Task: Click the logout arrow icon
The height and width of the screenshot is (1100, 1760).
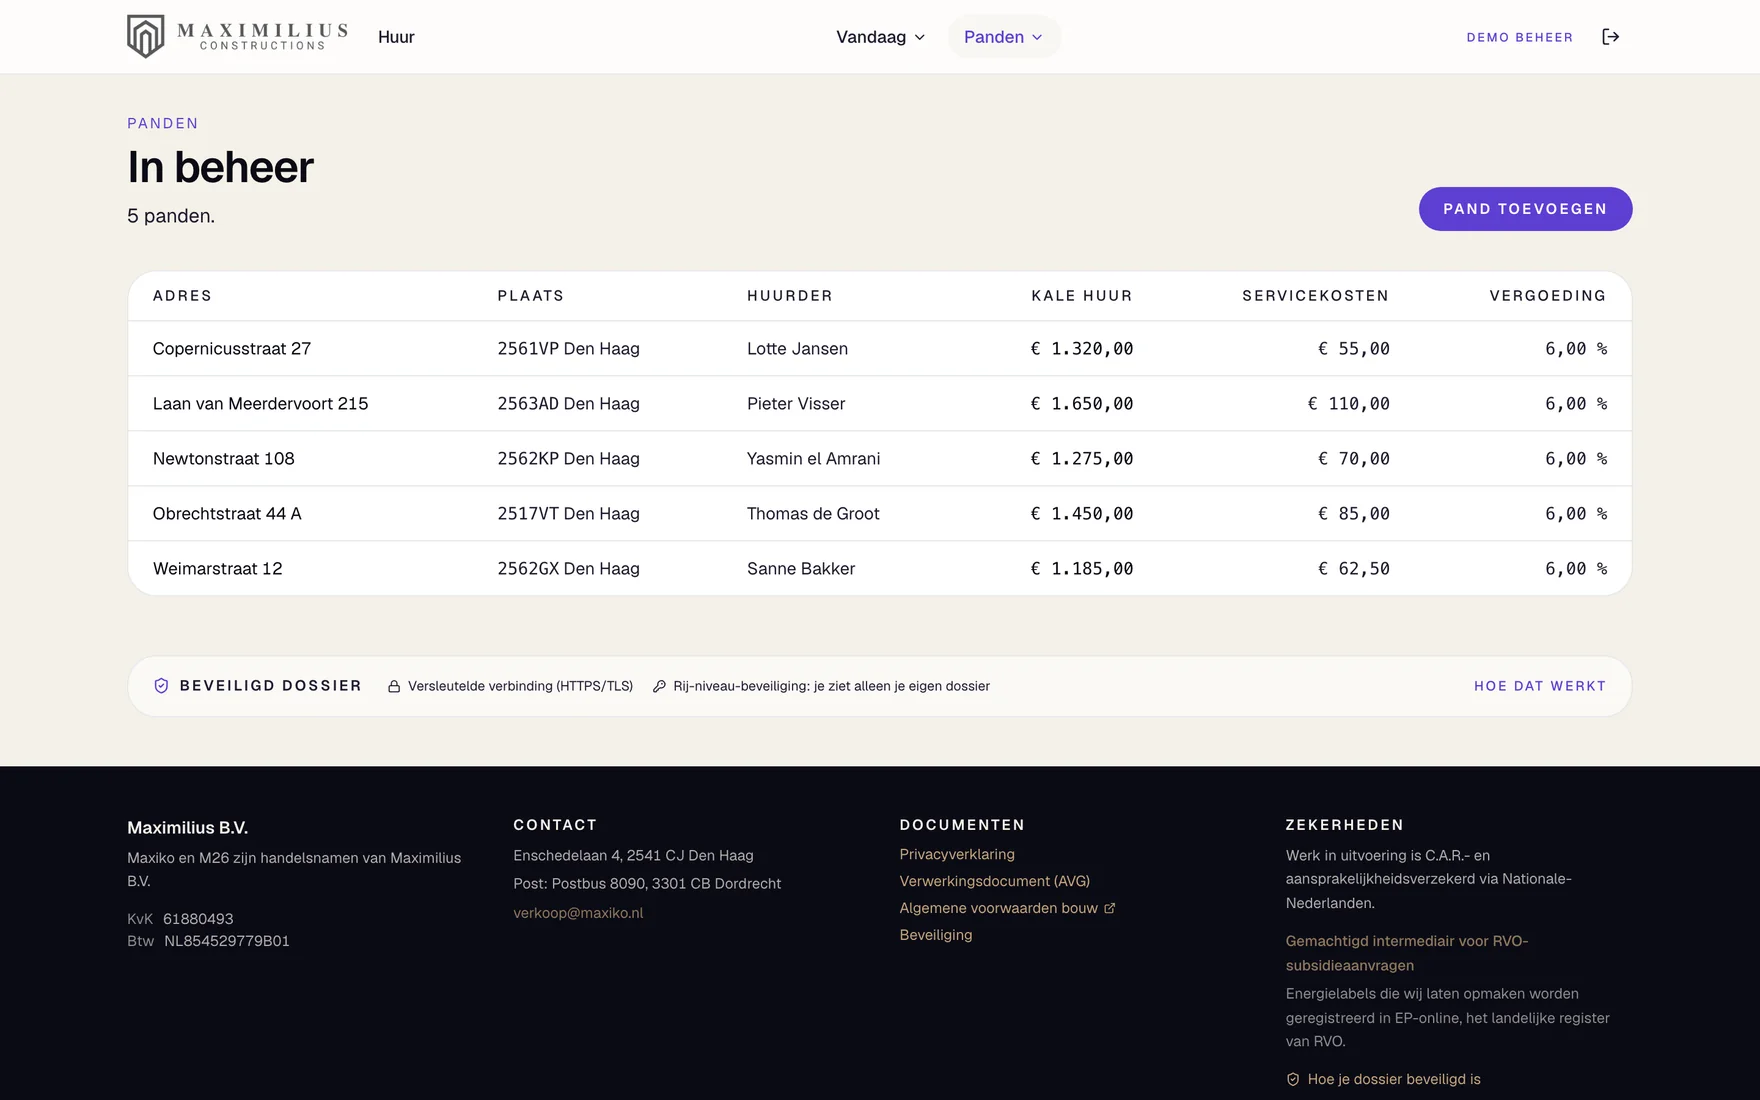Action: (x=1610, y=37)
